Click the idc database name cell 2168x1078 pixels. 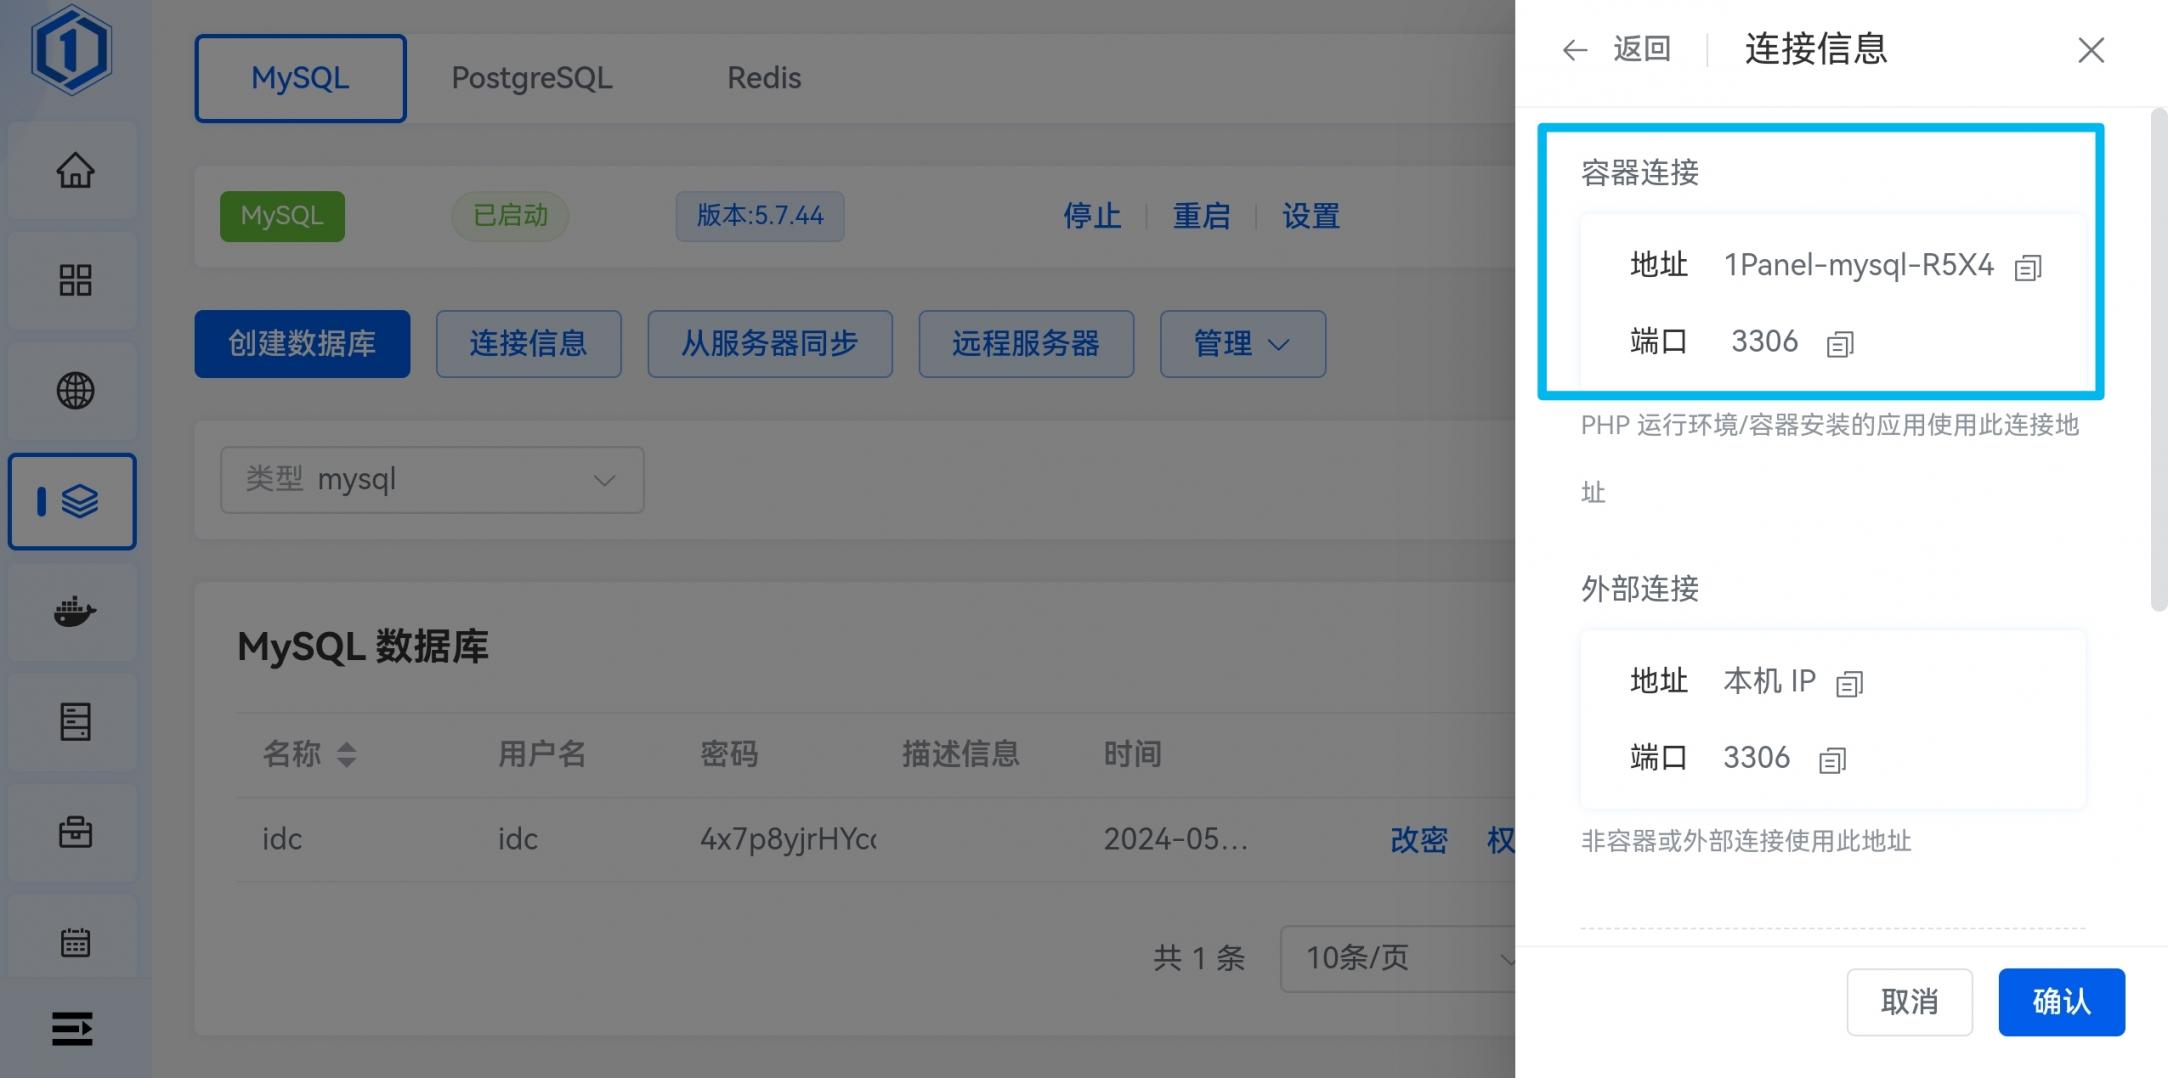(282, 839)
